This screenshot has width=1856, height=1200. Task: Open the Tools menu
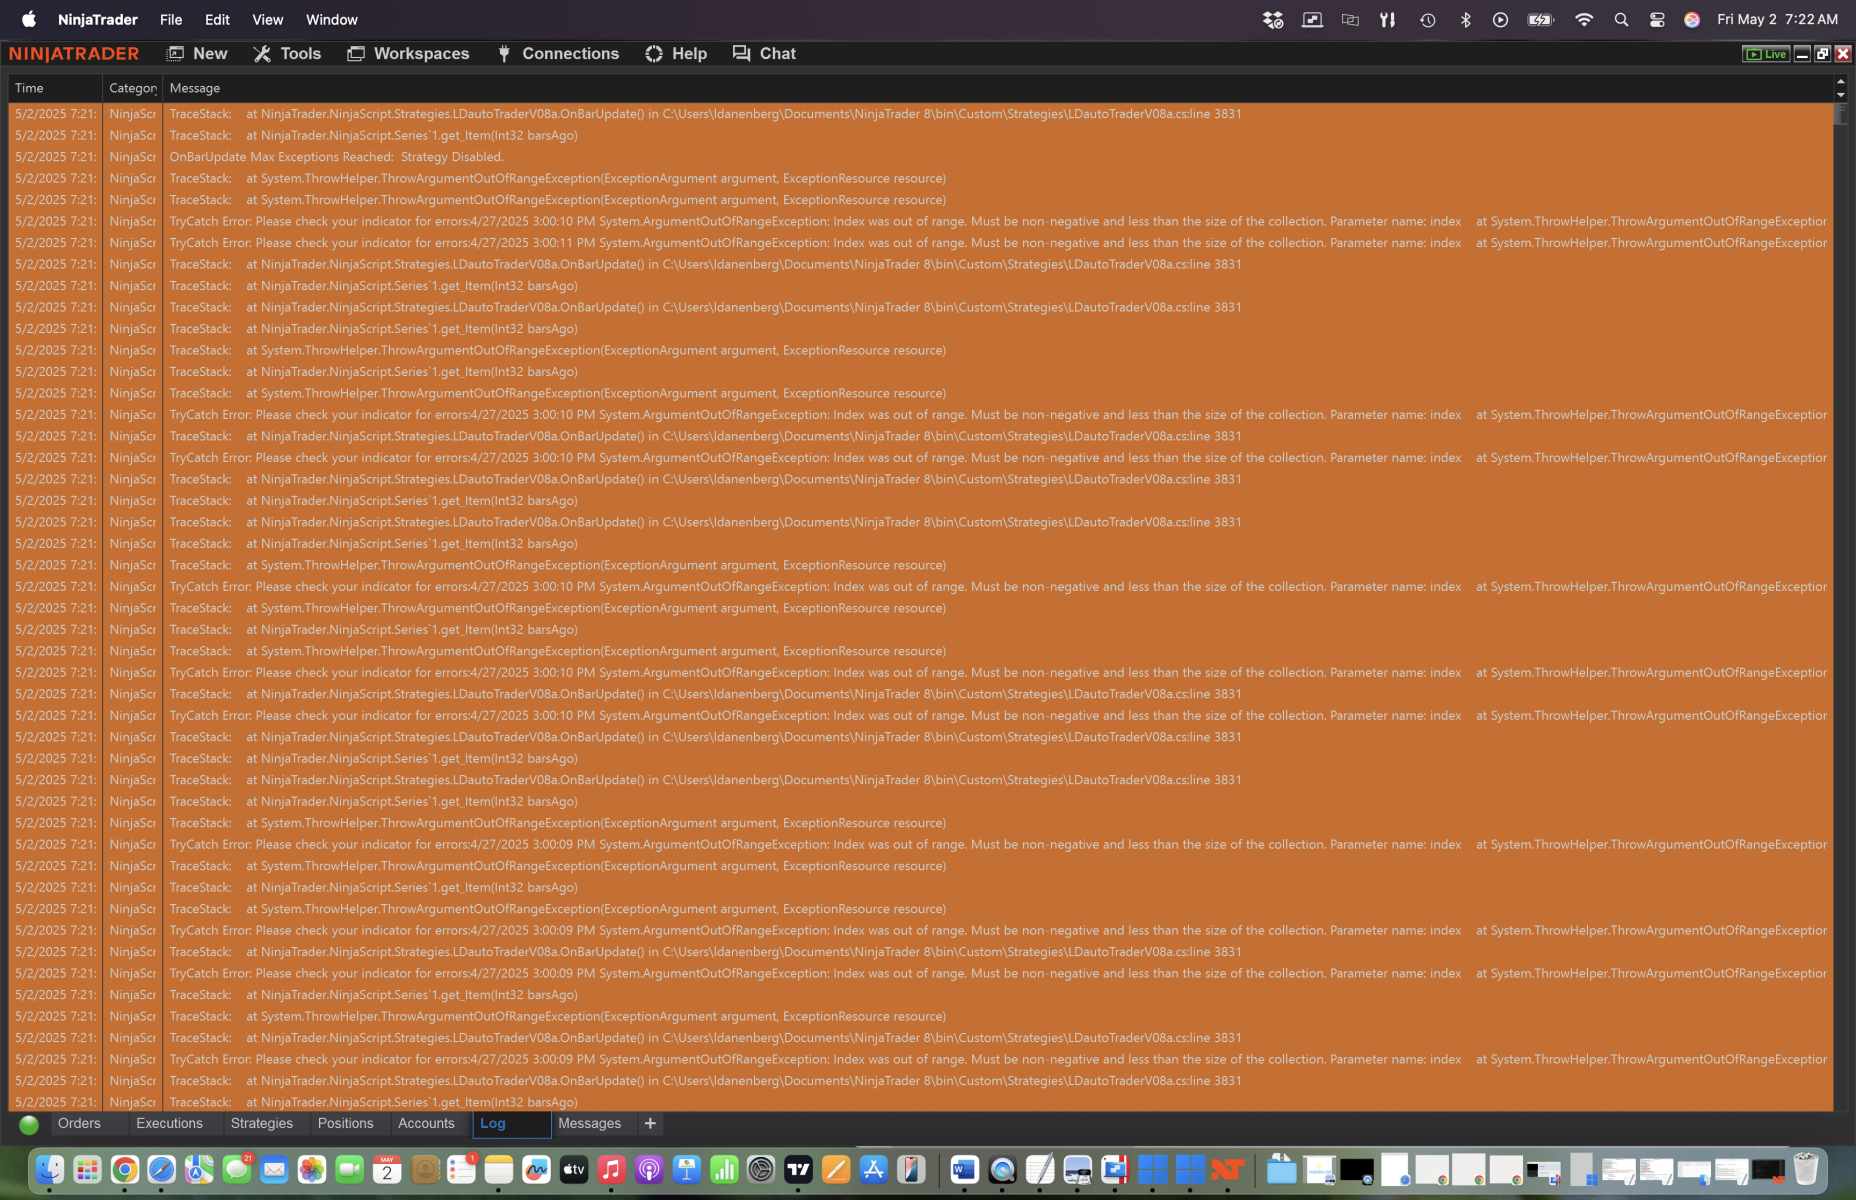[287, 54]
